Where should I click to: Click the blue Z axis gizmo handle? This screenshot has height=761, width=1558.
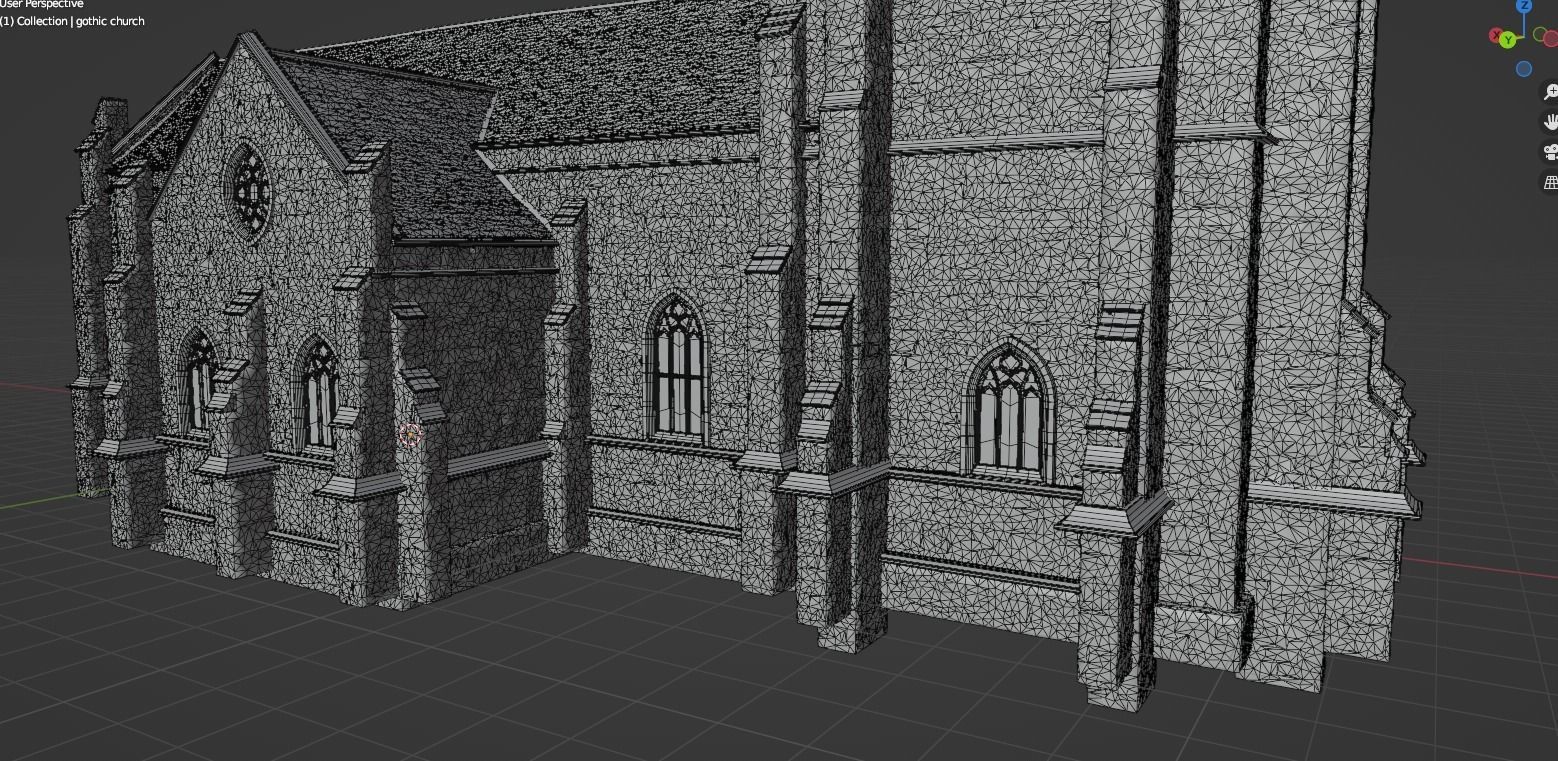(x=1524, y=5)
